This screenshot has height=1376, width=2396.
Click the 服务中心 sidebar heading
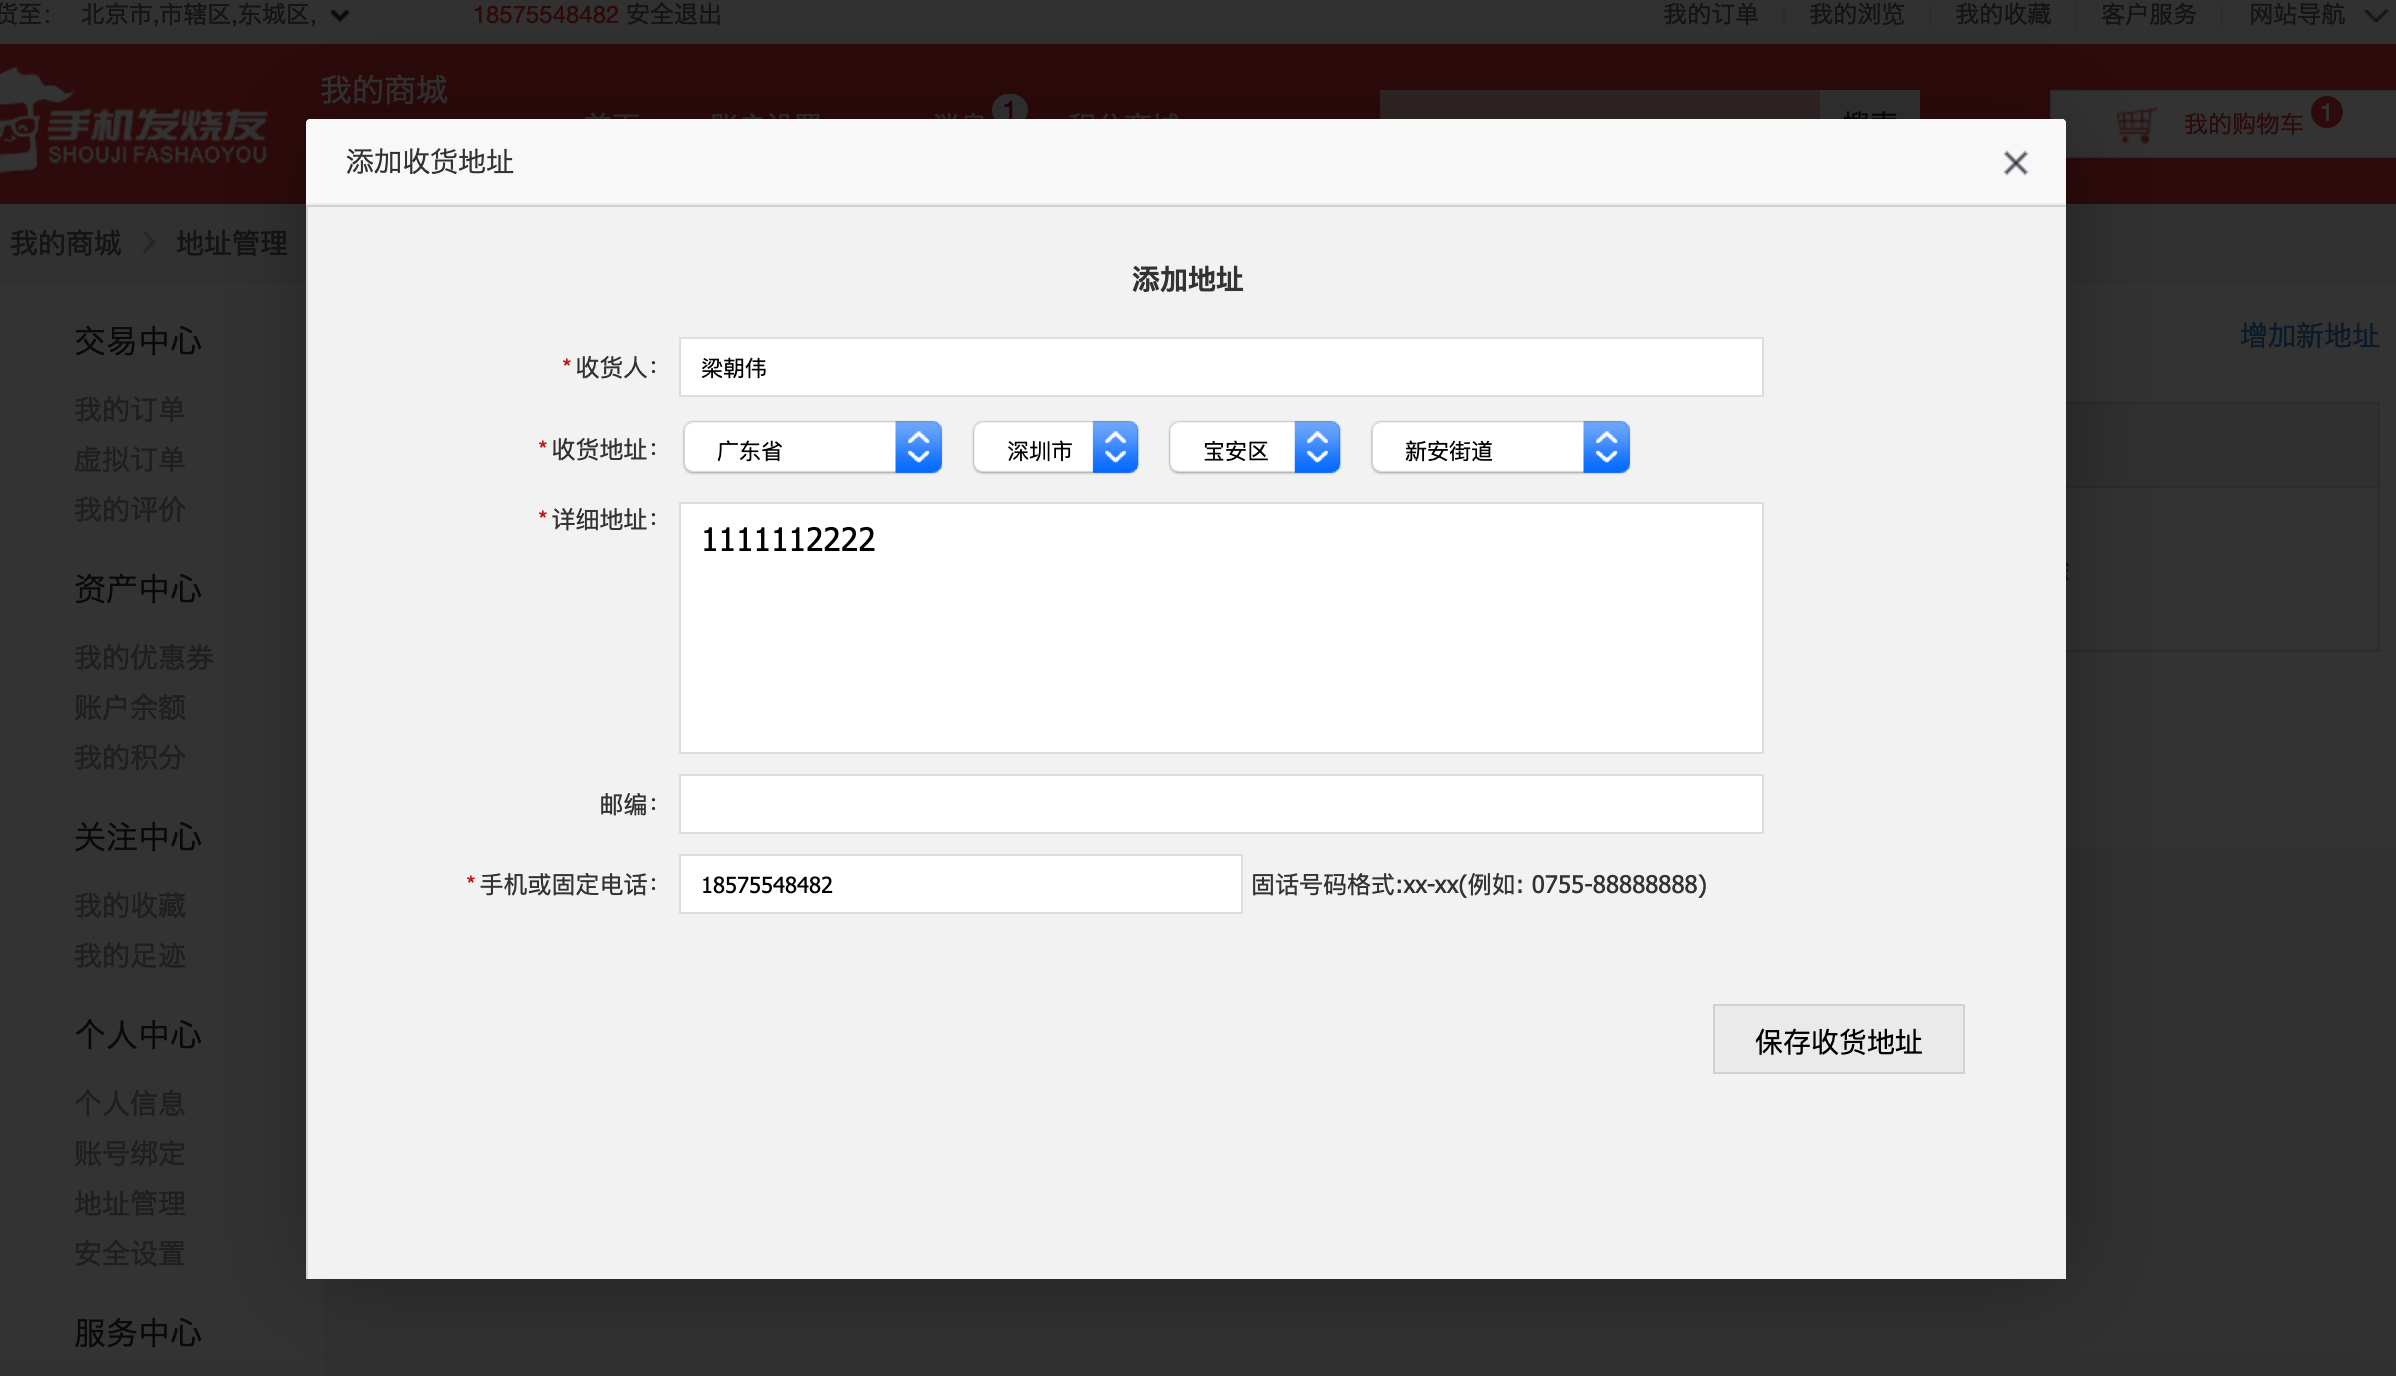coord(138,1333)
